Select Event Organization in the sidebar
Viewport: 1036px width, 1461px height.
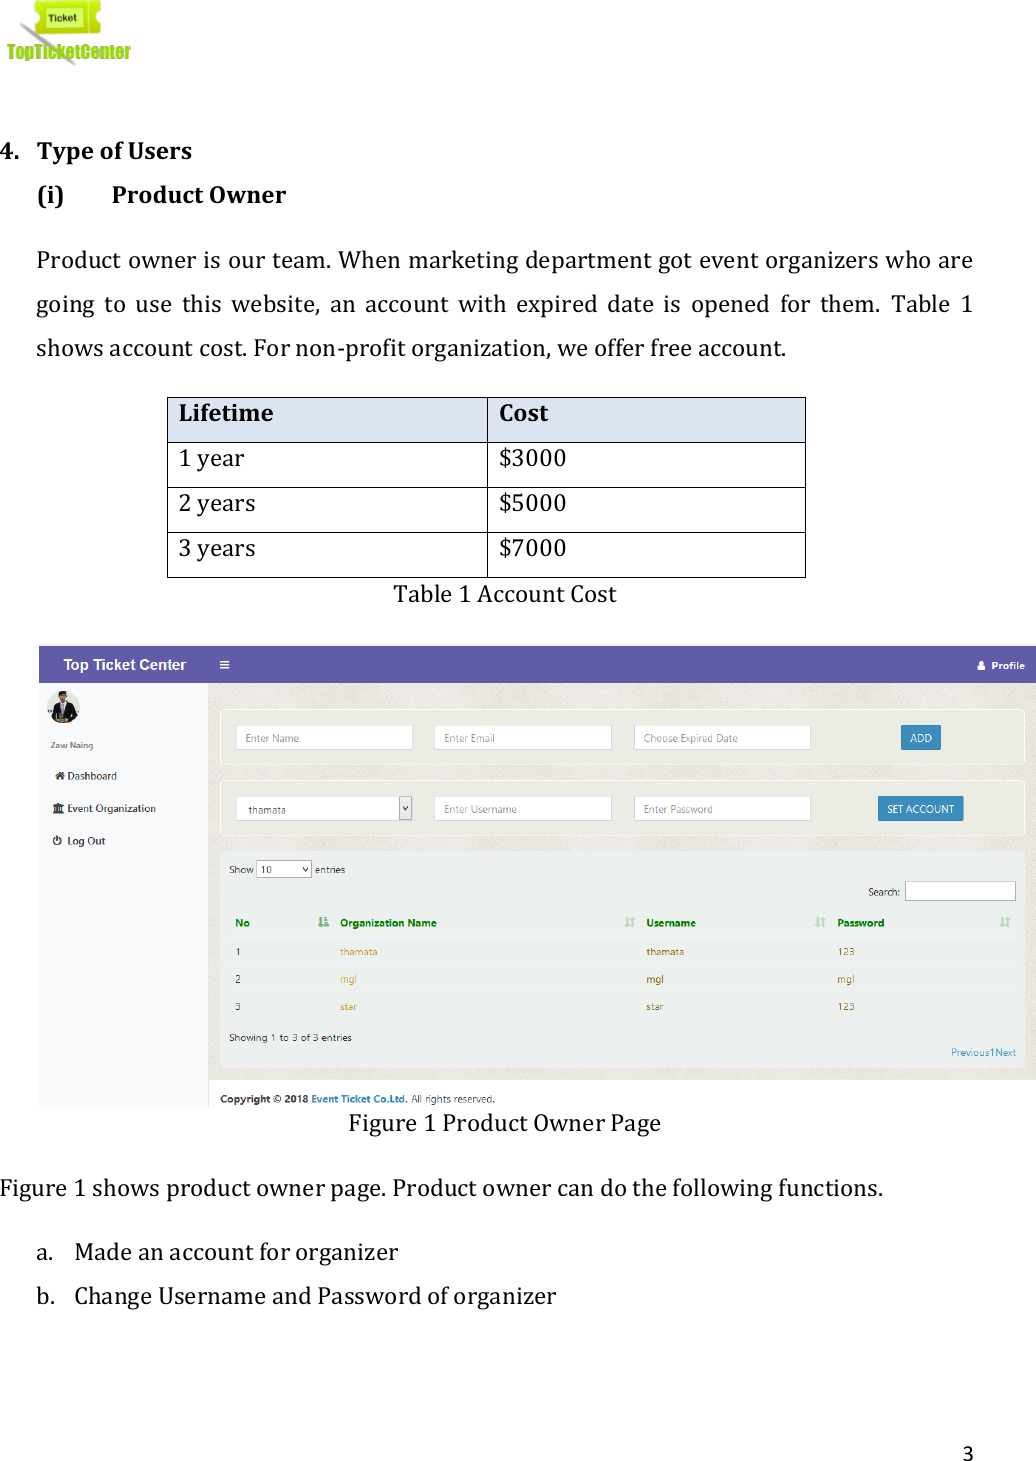click(x=111, y=807)
